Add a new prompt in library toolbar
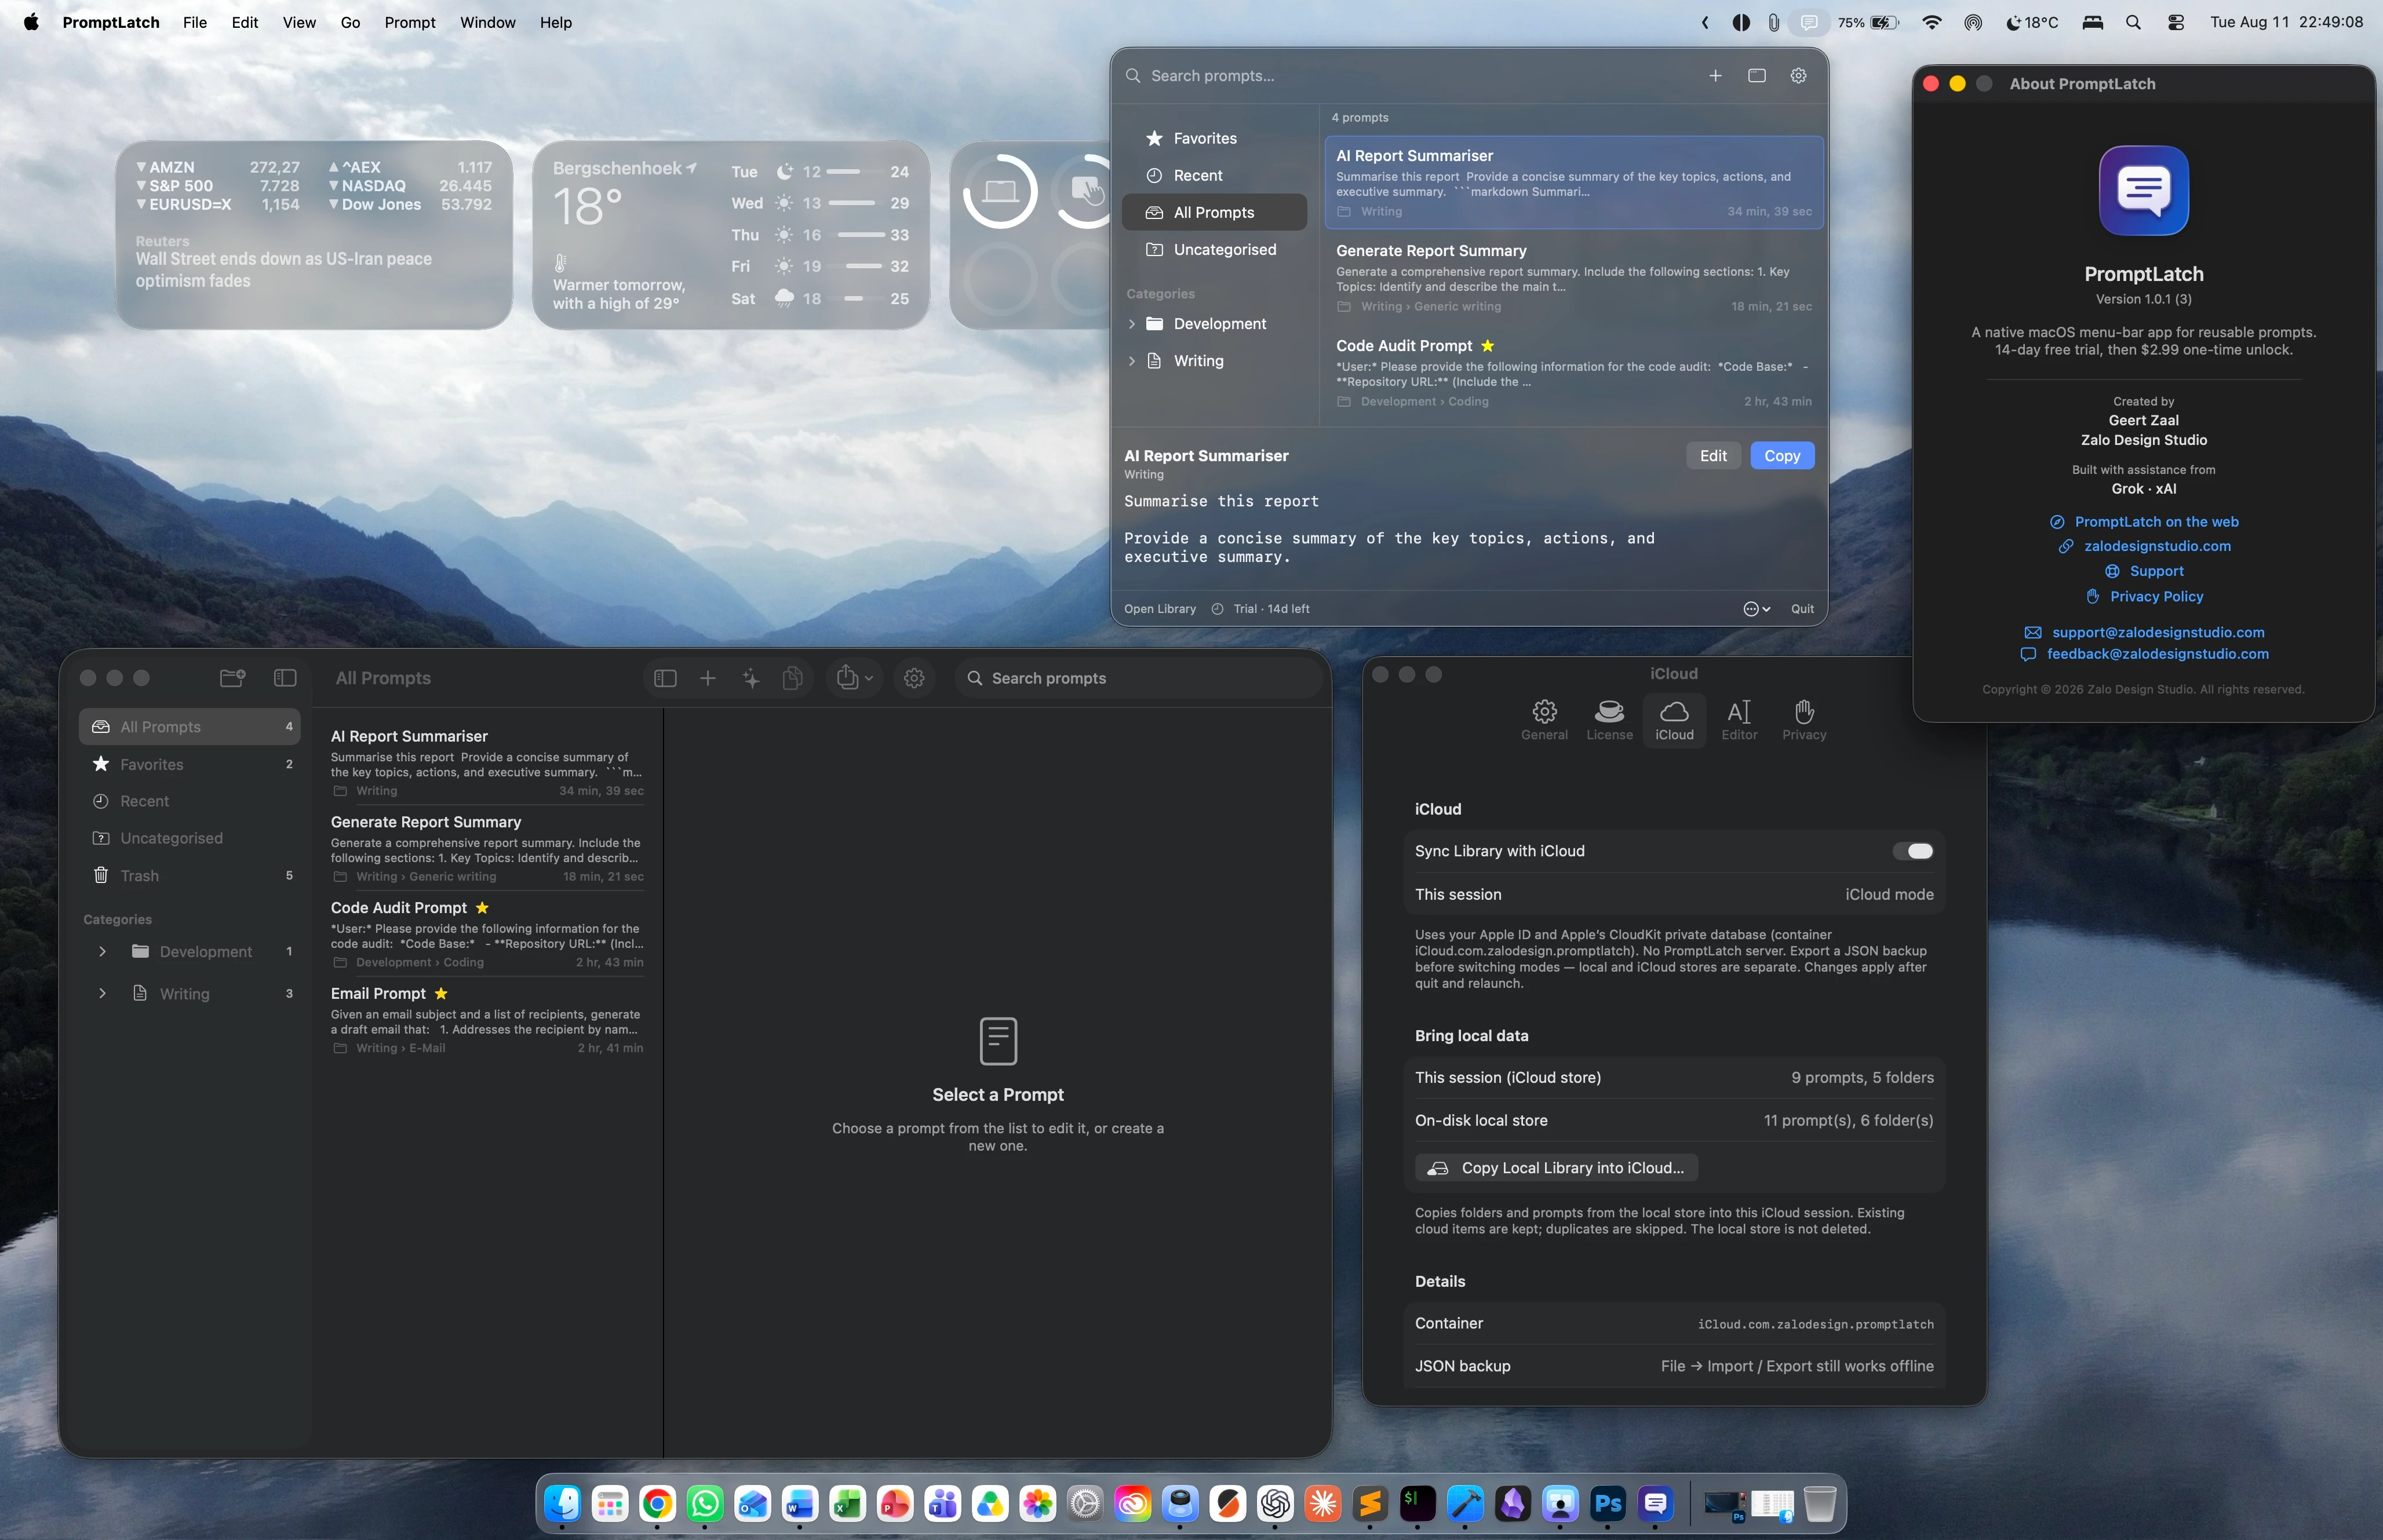Image resolution: width=2383 pixels, height=1540 pixels. tap(708, 679)
